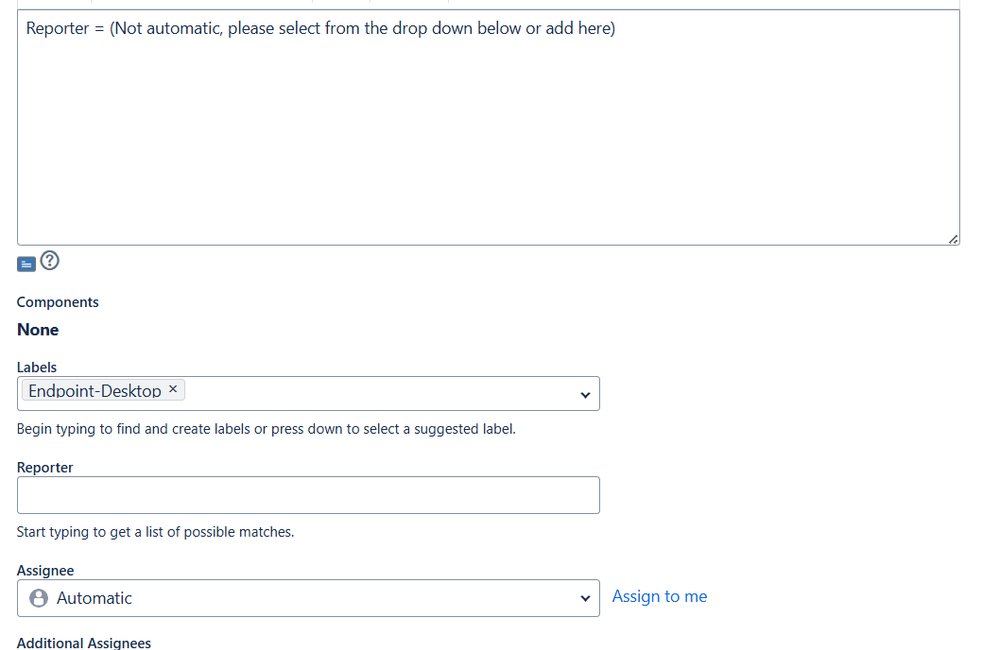999x650 pixels.
Task: Click the Labels field label
Action: point(37,367)
